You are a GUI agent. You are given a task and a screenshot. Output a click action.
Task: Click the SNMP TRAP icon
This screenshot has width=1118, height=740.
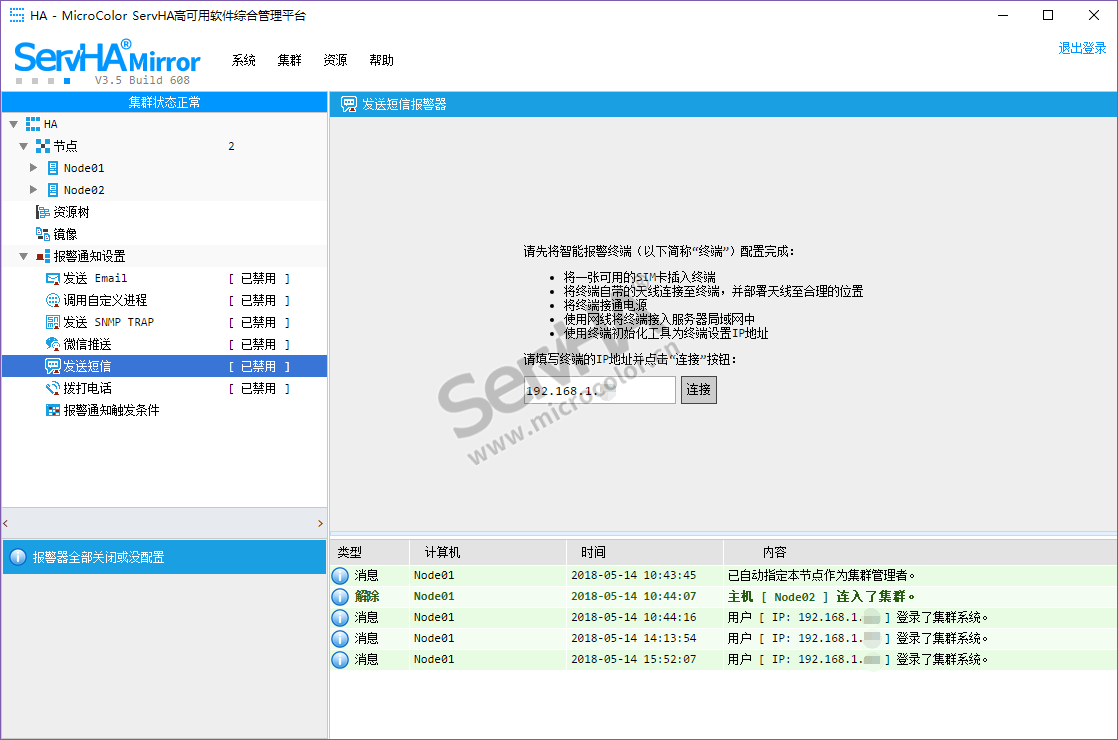coord(53,322)
